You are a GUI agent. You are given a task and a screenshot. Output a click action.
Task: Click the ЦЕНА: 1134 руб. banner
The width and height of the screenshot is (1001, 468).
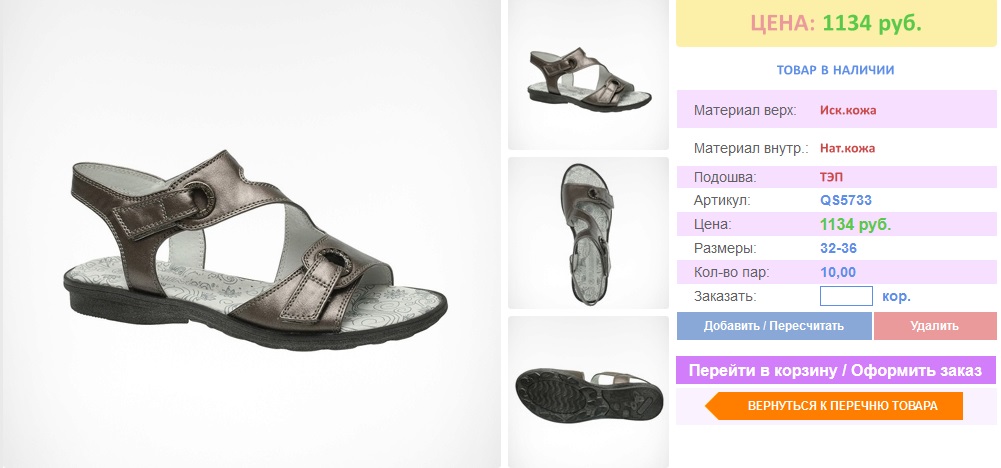pos(836,24)
